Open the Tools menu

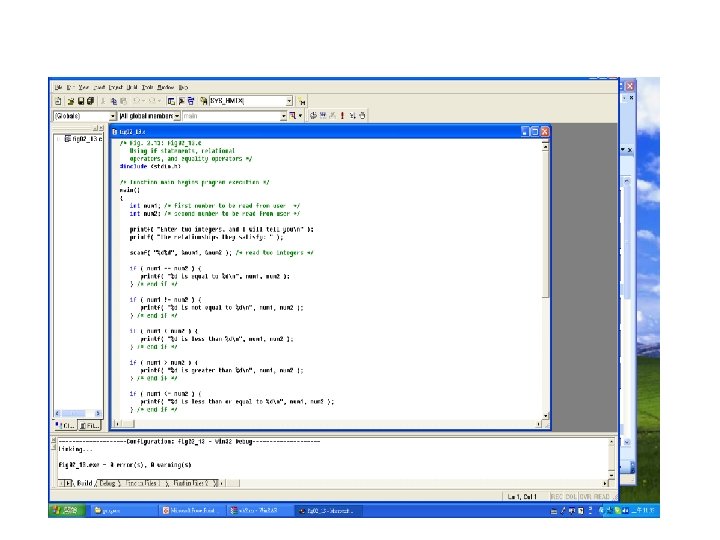(147, 87)
